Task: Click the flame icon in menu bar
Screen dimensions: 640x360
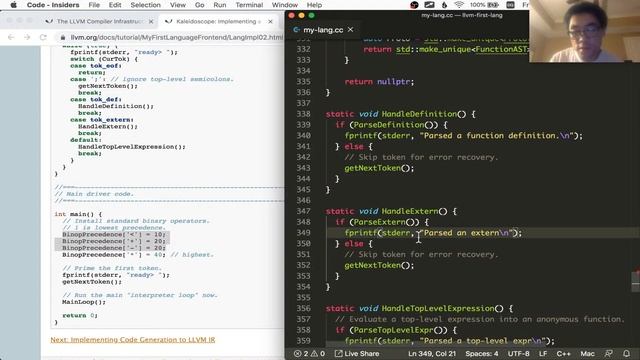Action: 444,5
